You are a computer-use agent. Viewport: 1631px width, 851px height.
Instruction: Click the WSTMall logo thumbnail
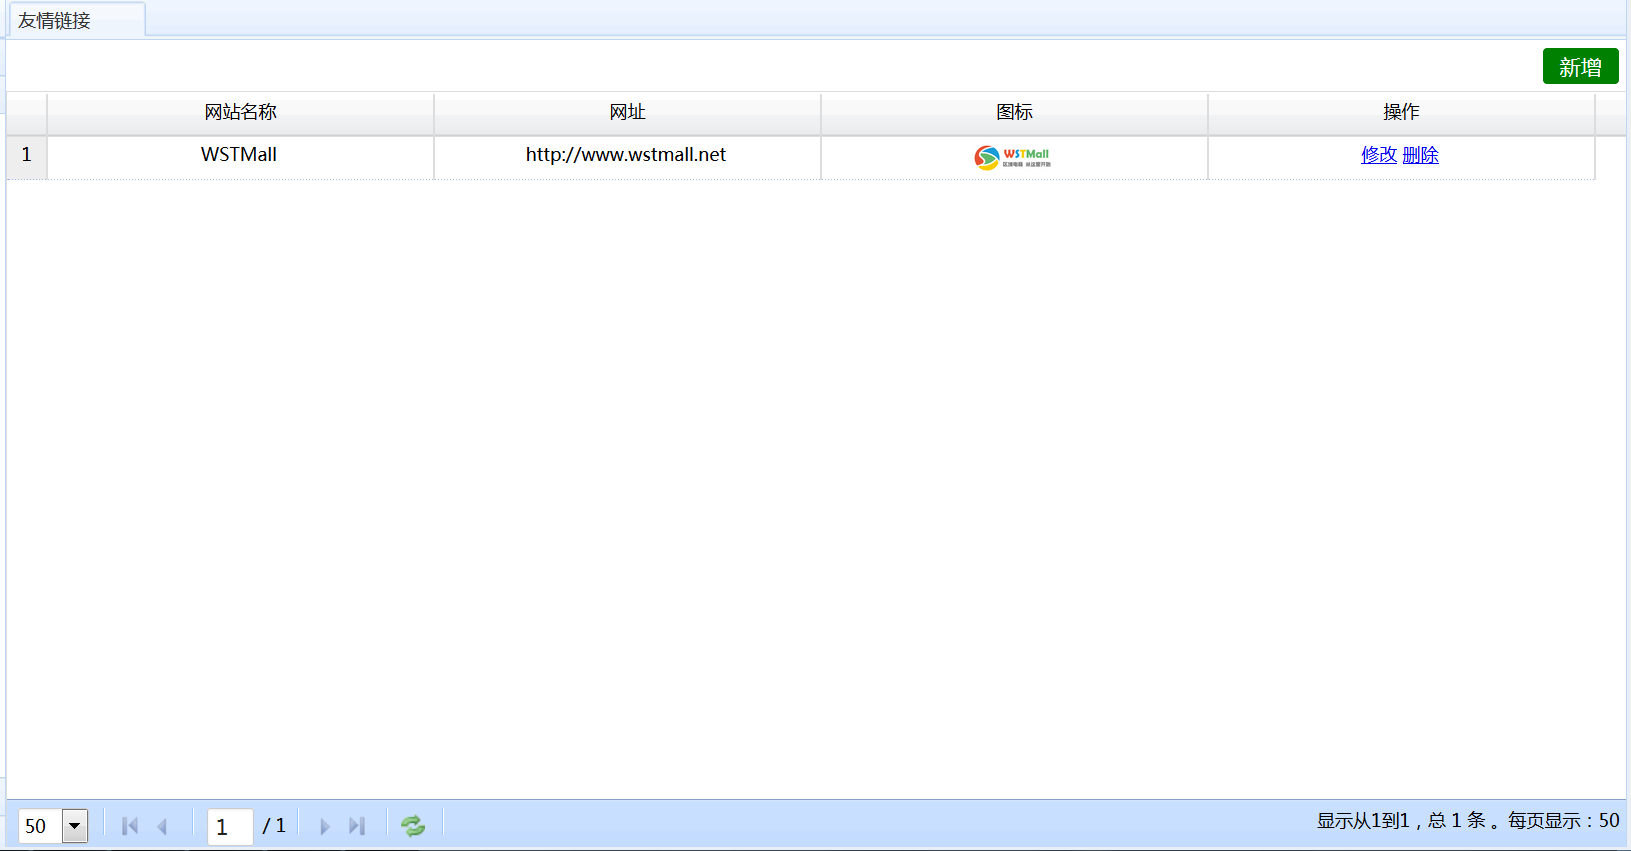[1013, 157]
